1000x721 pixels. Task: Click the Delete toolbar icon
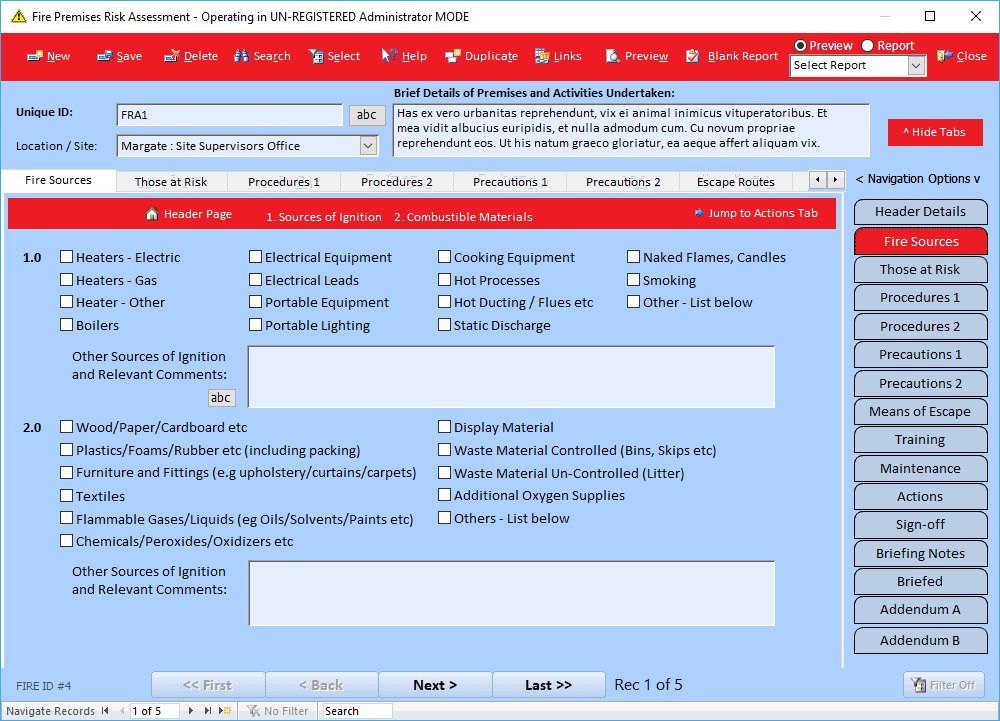172,56
